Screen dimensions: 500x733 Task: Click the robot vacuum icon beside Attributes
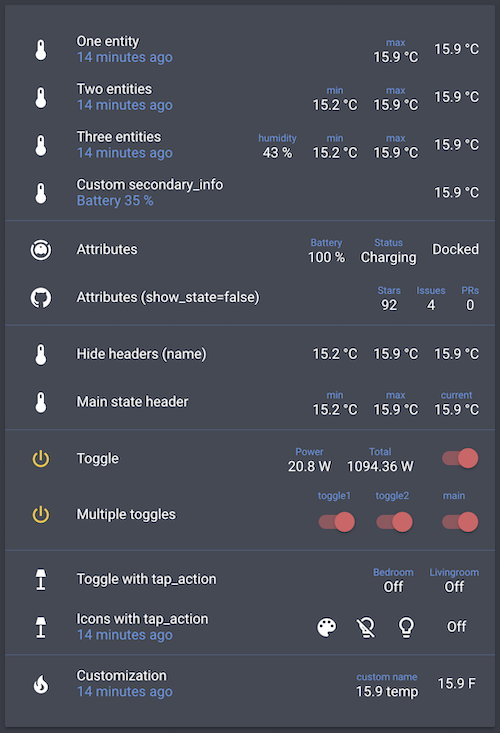[x=41, y=250]
